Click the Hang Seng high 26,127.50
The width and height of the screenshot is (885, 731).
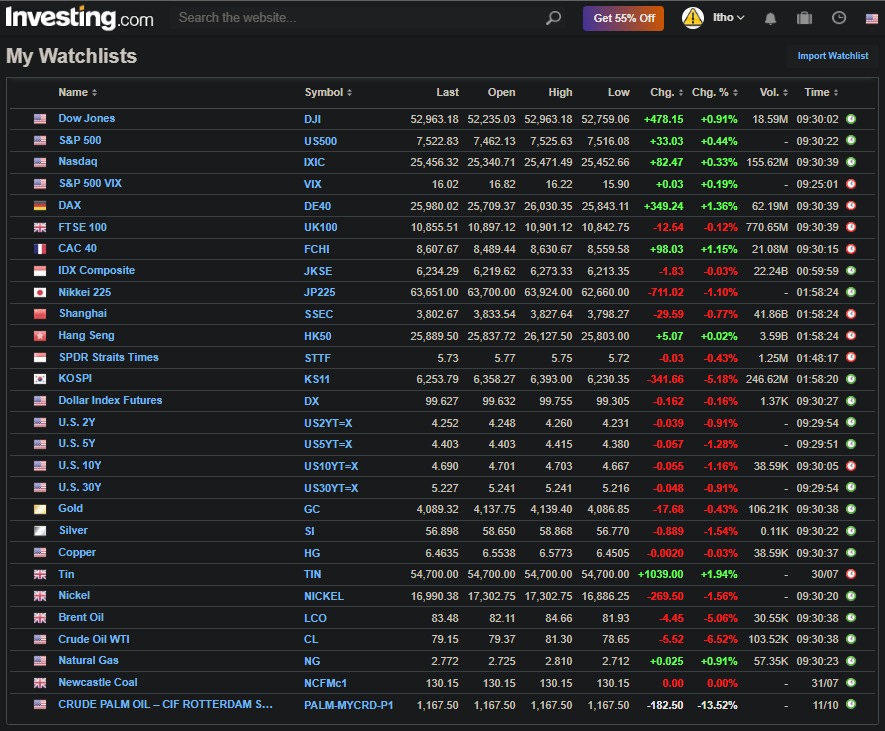point(548,336)
